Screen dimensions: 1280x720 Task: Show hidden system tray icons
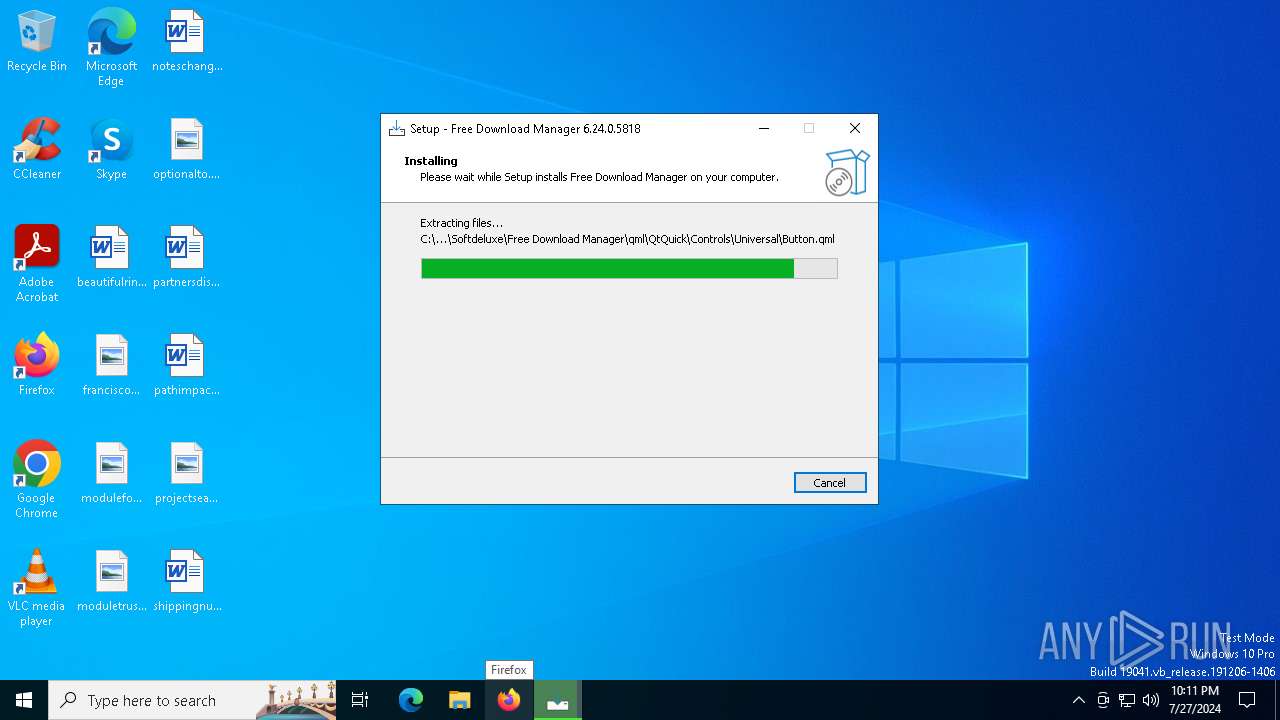[1078, 700]
